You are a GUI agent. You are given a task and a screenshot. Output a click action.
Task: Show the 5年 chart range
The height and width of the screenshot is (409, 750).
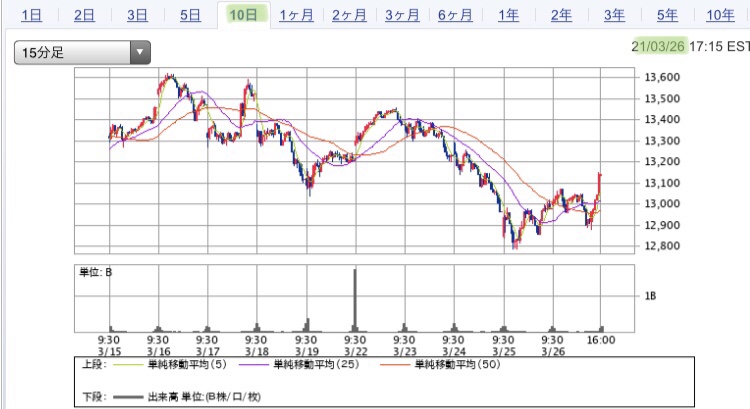(667, 15)
